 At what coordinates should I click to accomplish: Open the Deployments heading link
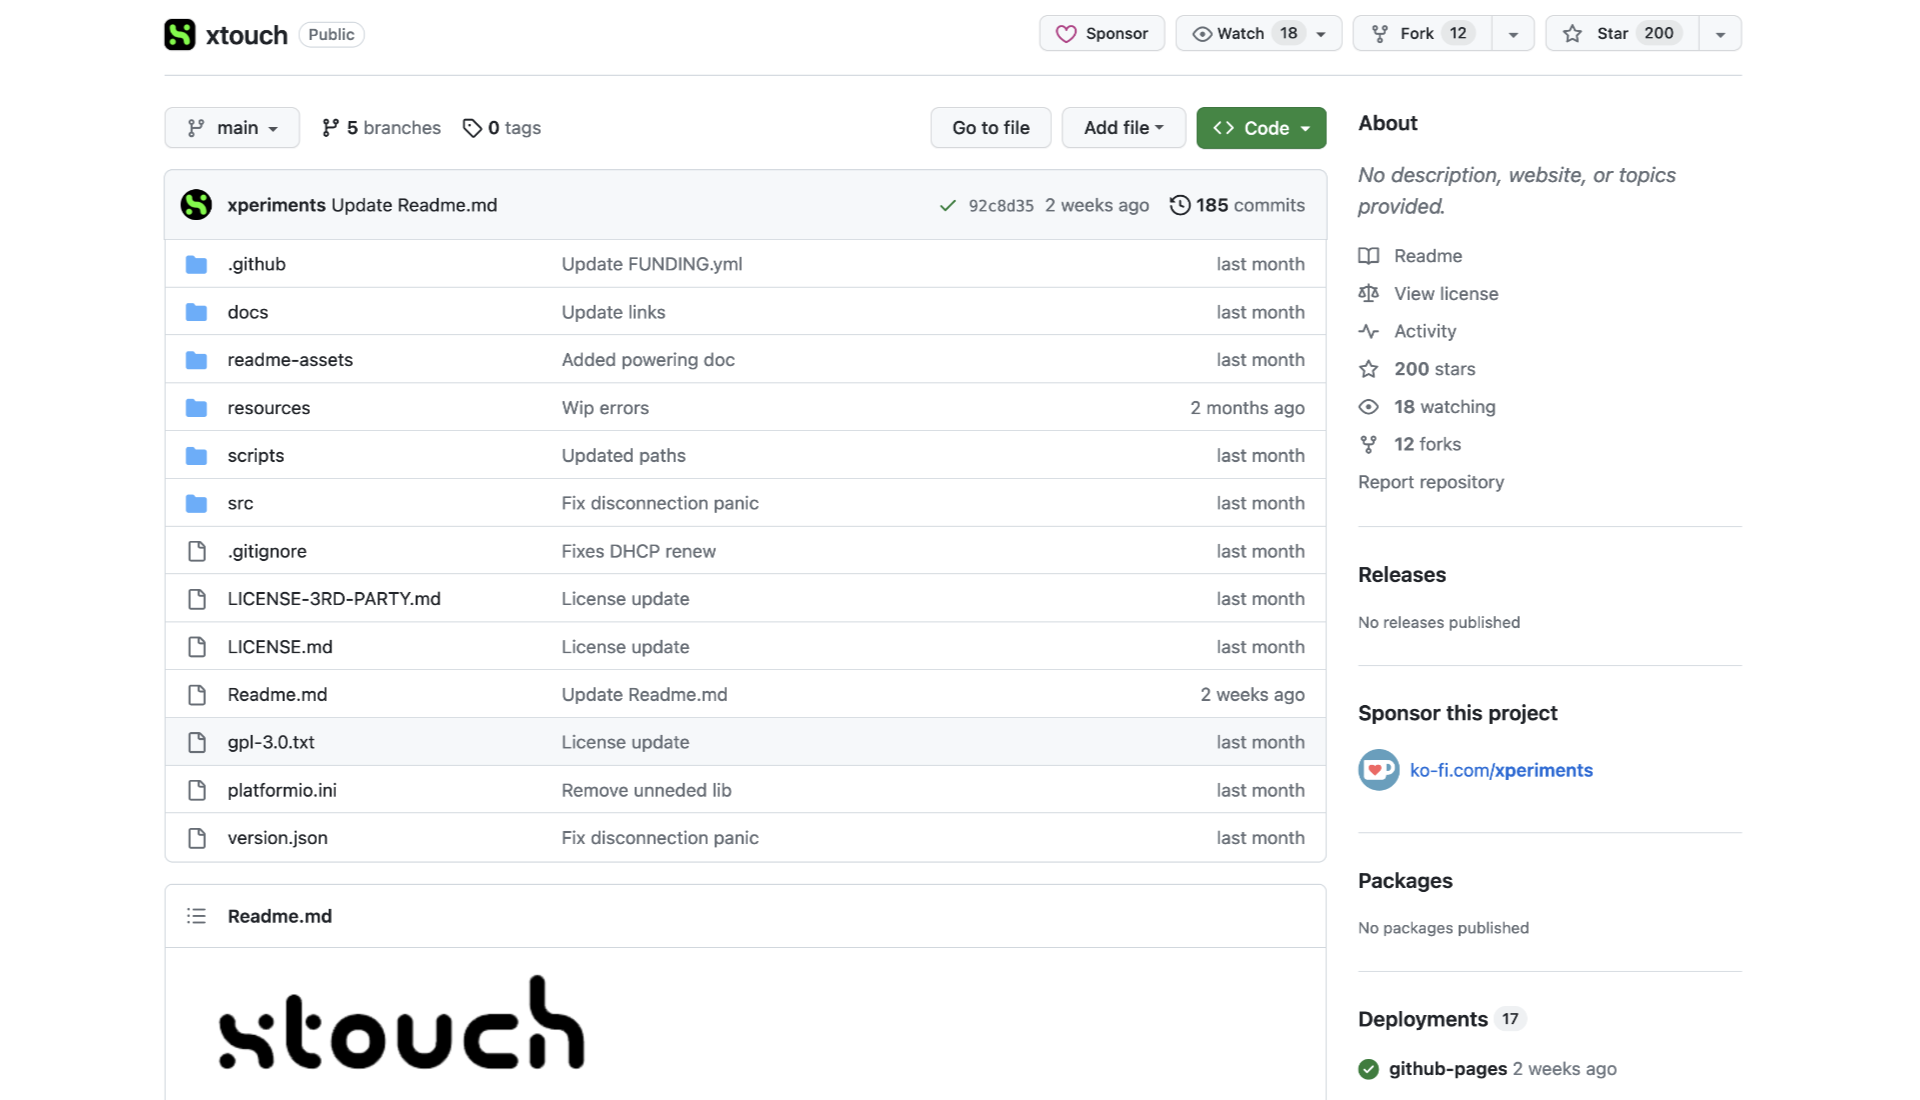coord(1423,1019)
